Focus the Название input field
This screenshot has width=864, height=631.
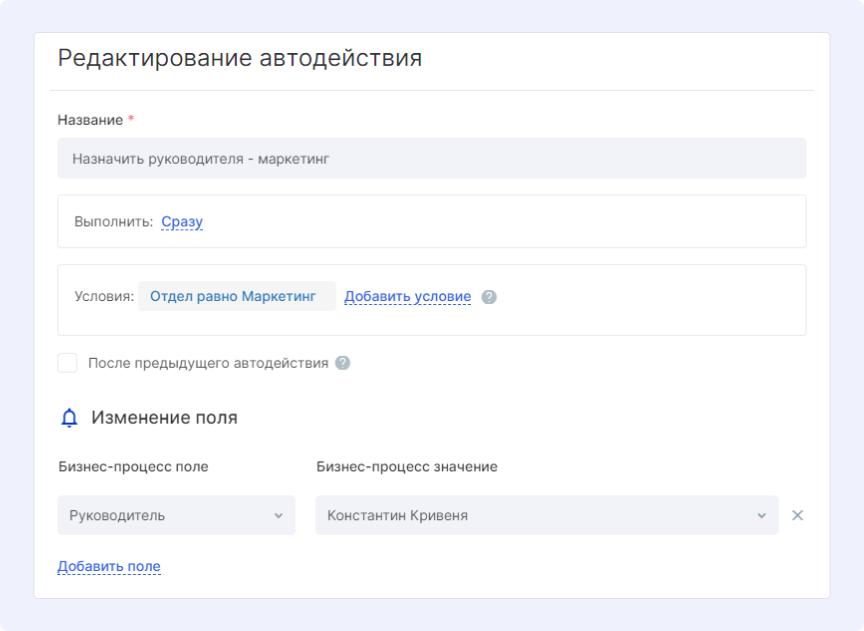(431, 158)
